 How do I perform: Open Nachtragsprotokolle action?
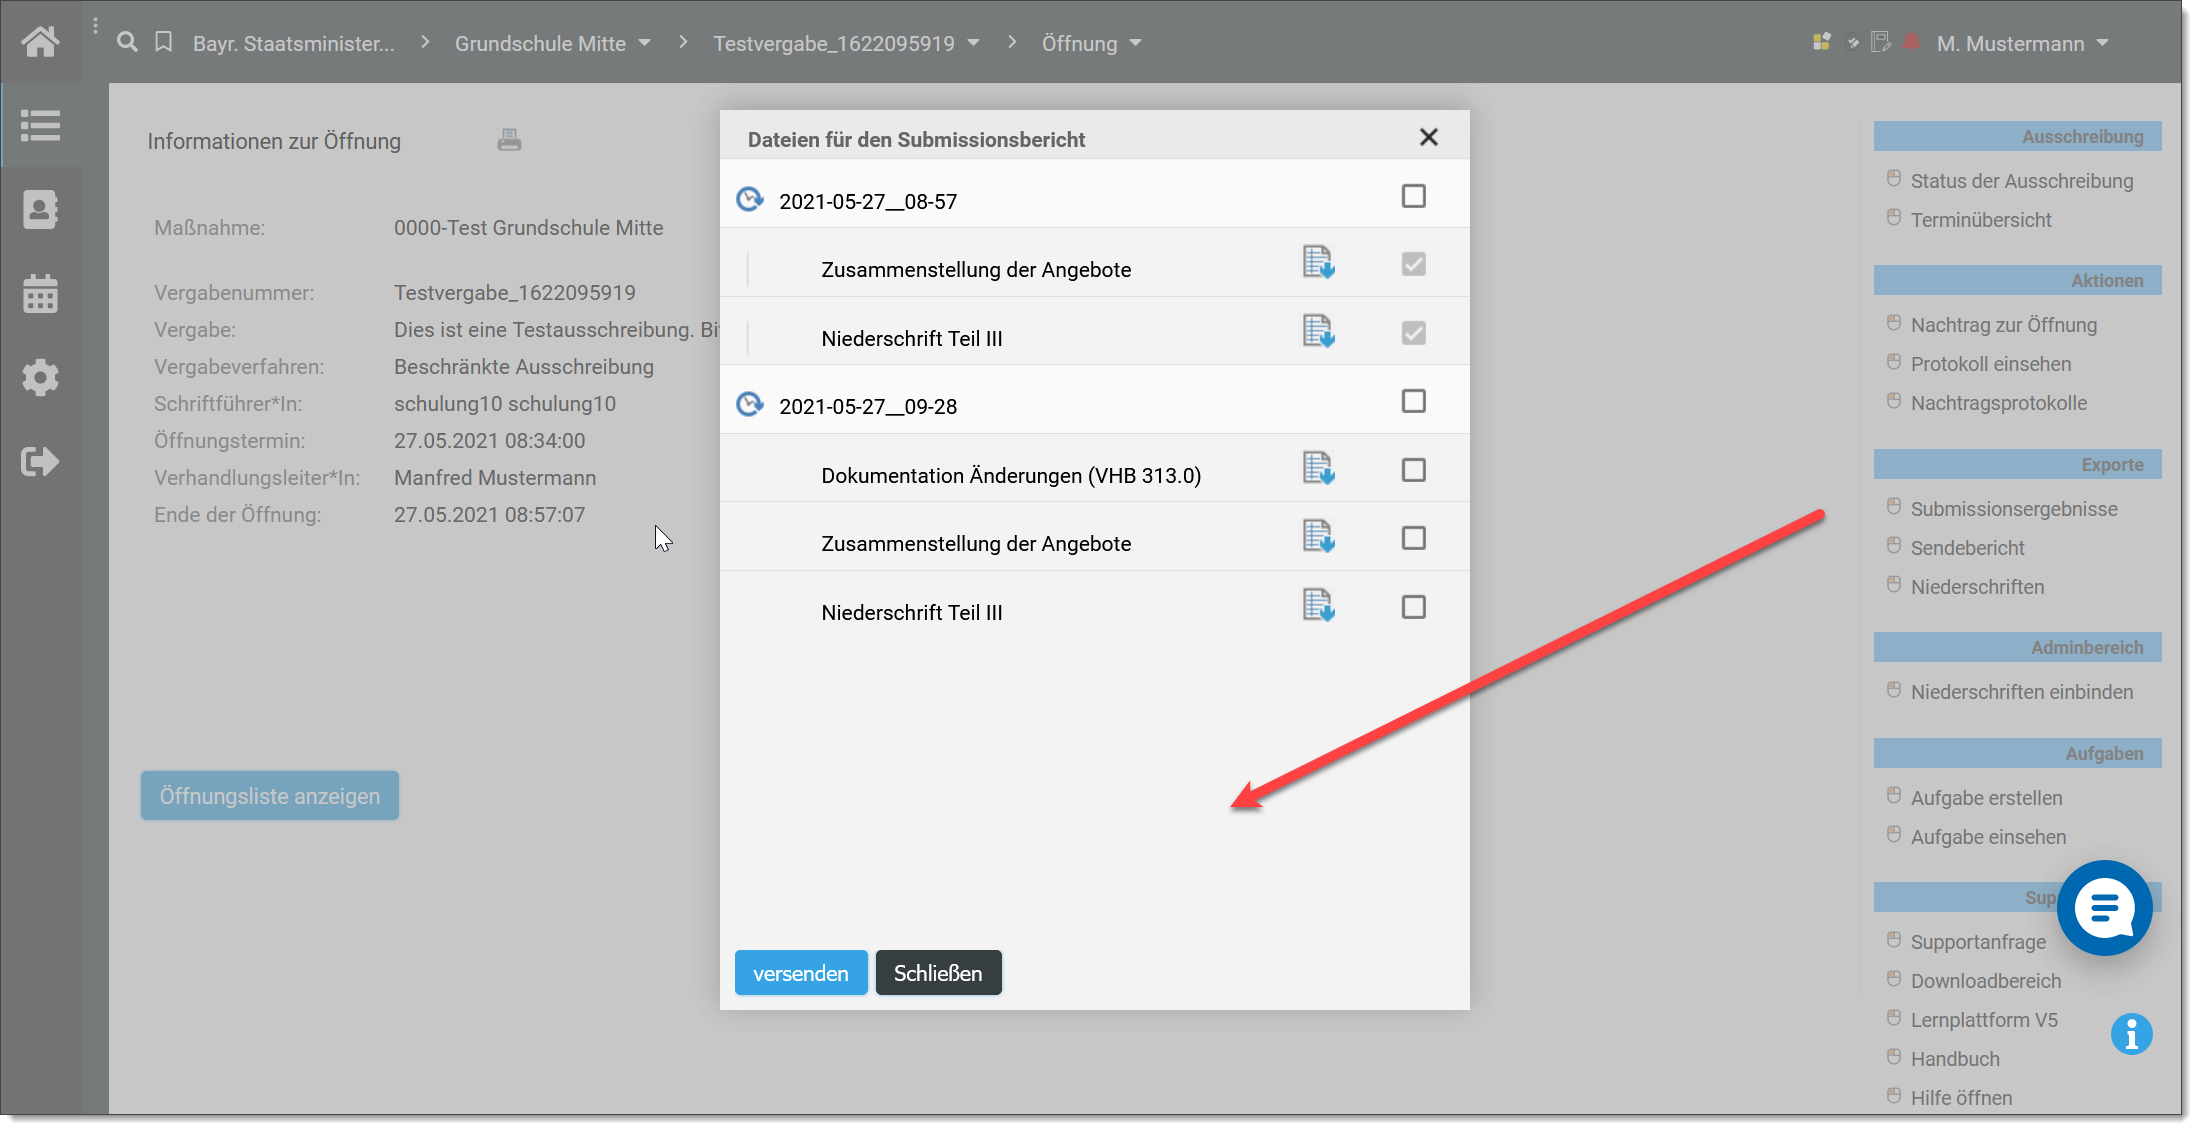[1999, 403]
